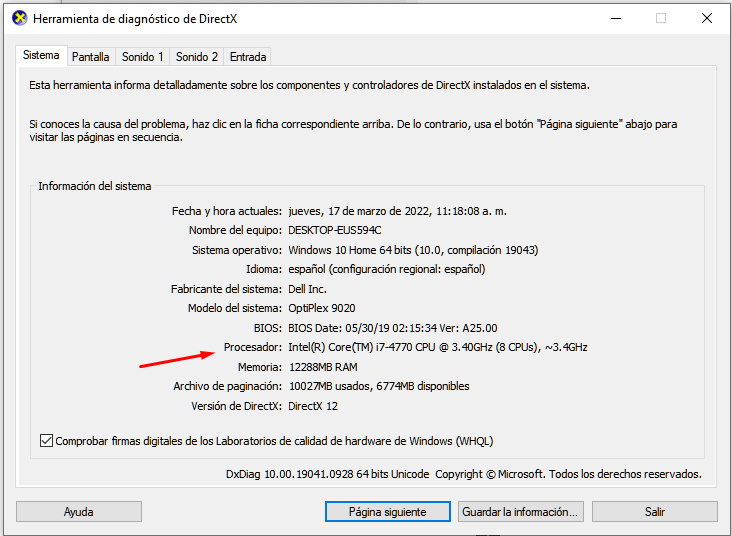Click the memory value 12288MB RAM
Screen dimensions: 732x536
(323, 367)
